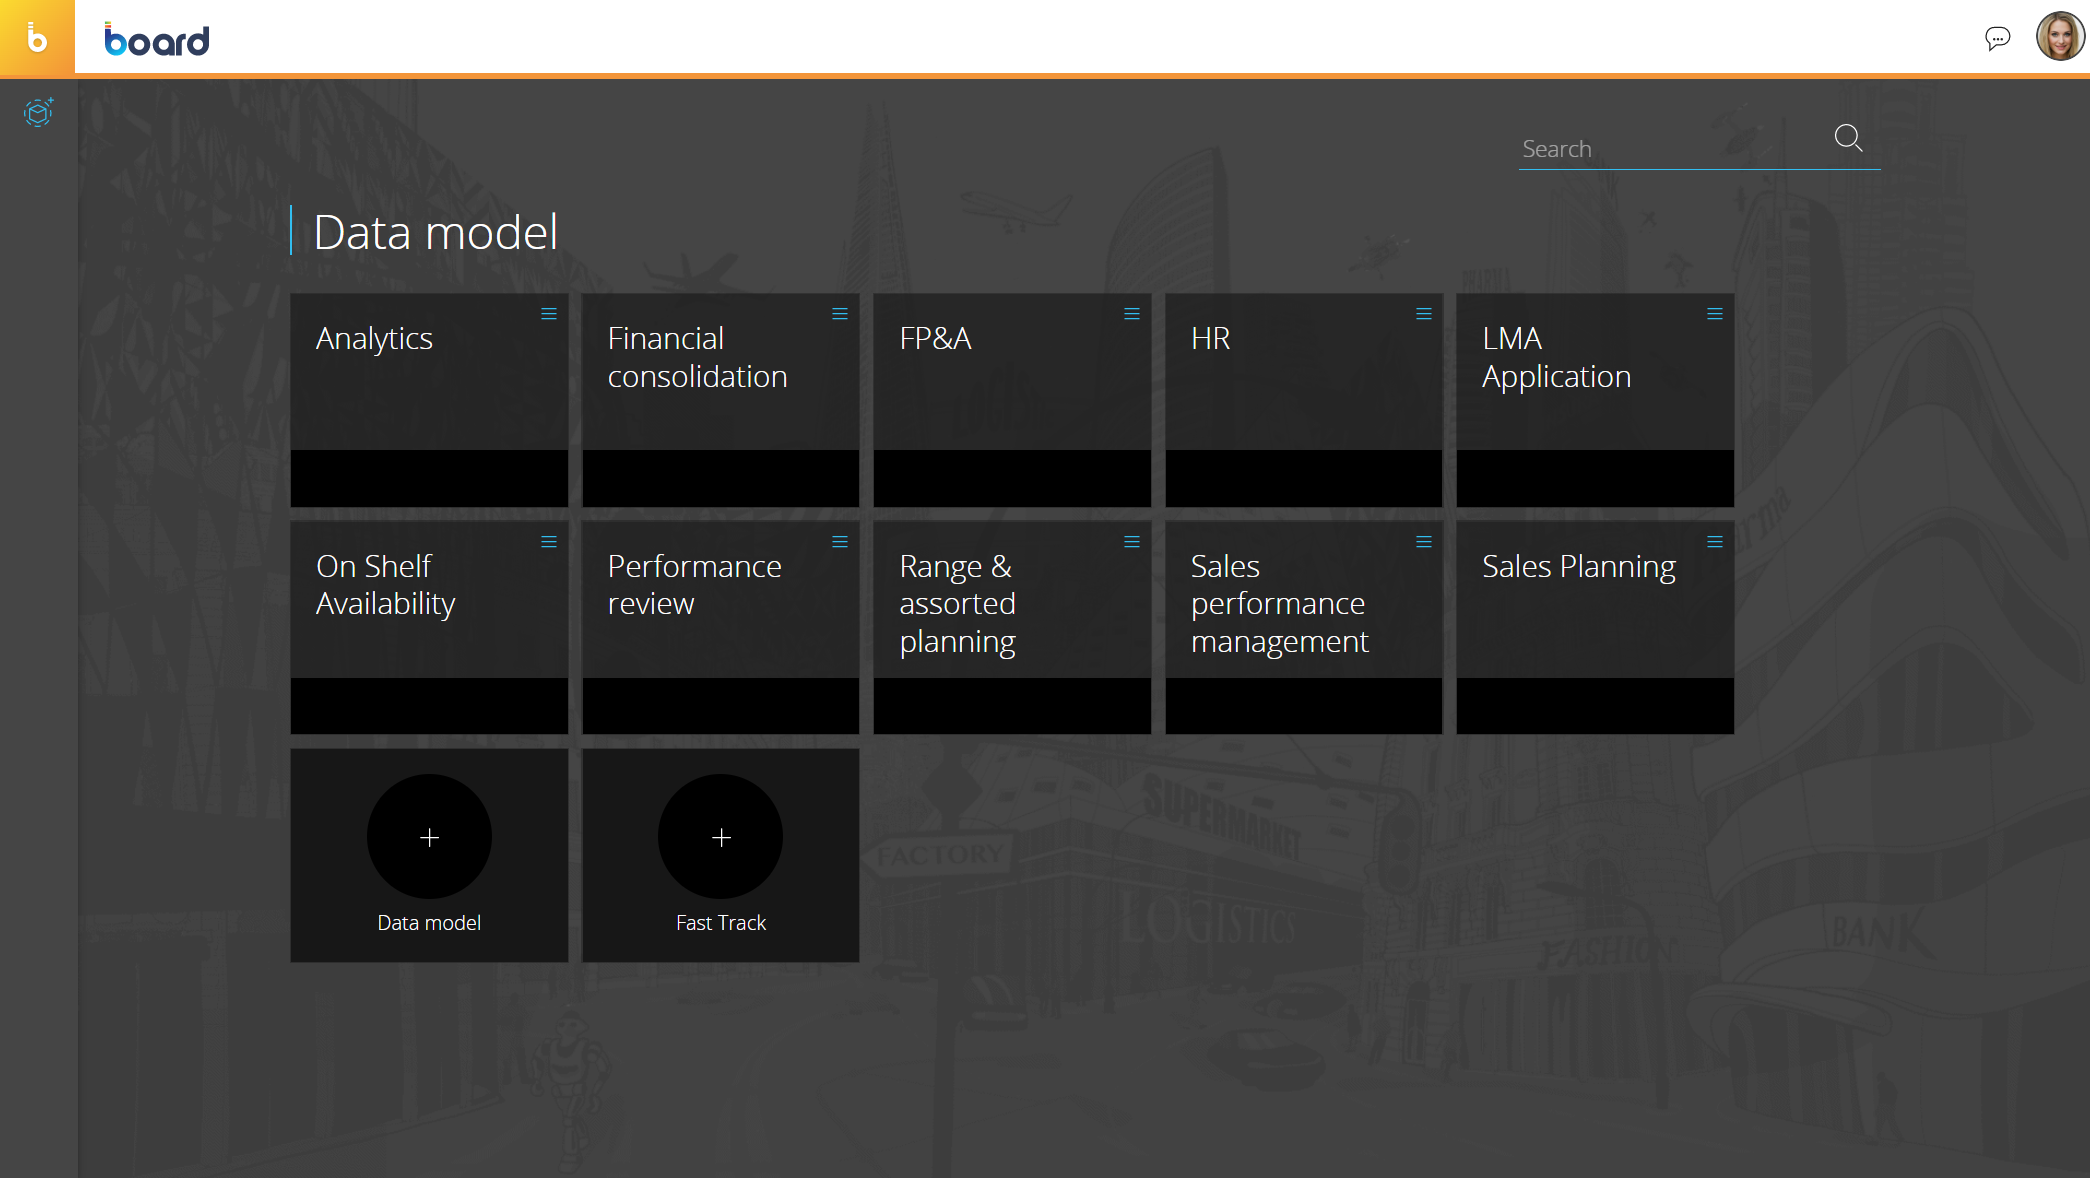Expand Performance review tile options menu
The image size is (2090, 1178).
click(x=840, y=542)
